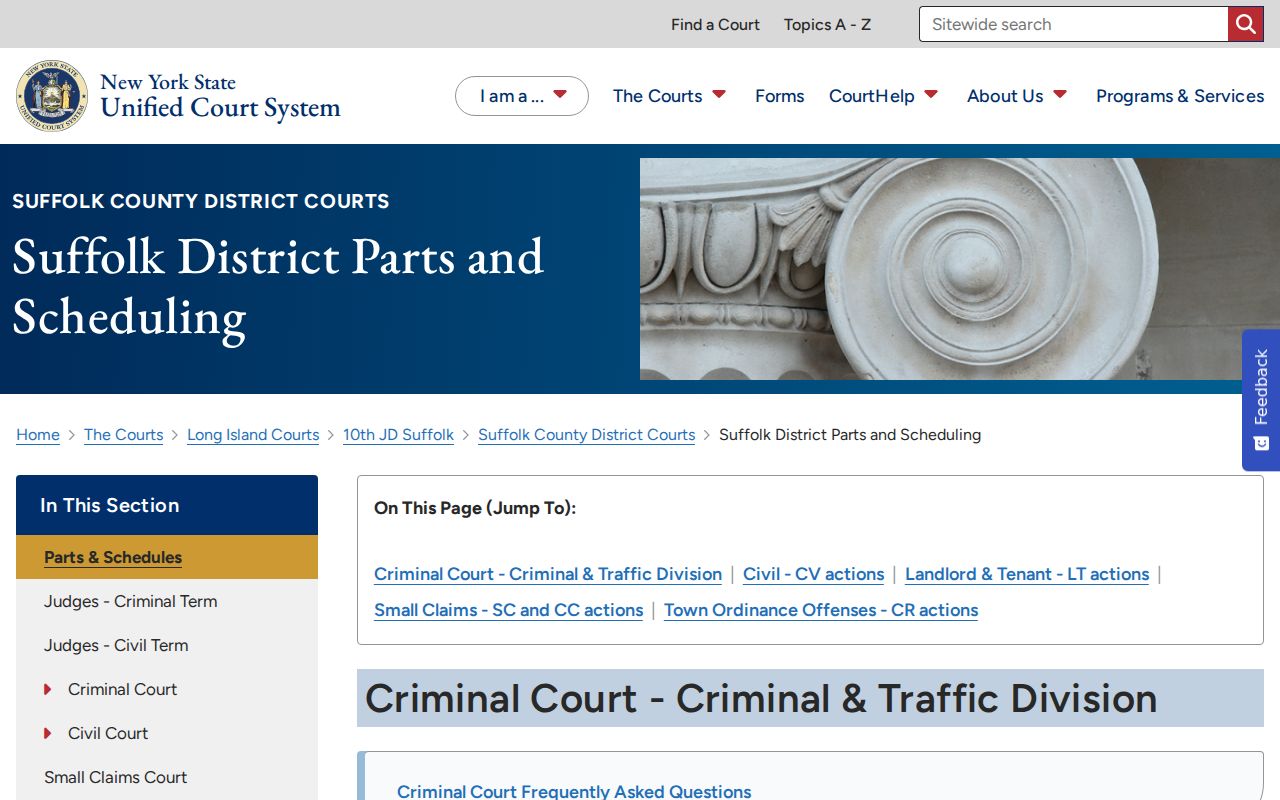Jump to Town Ordinance Offenses - CR actions
Viewport: 1280px width, 800px height.
tap(821, 610)
